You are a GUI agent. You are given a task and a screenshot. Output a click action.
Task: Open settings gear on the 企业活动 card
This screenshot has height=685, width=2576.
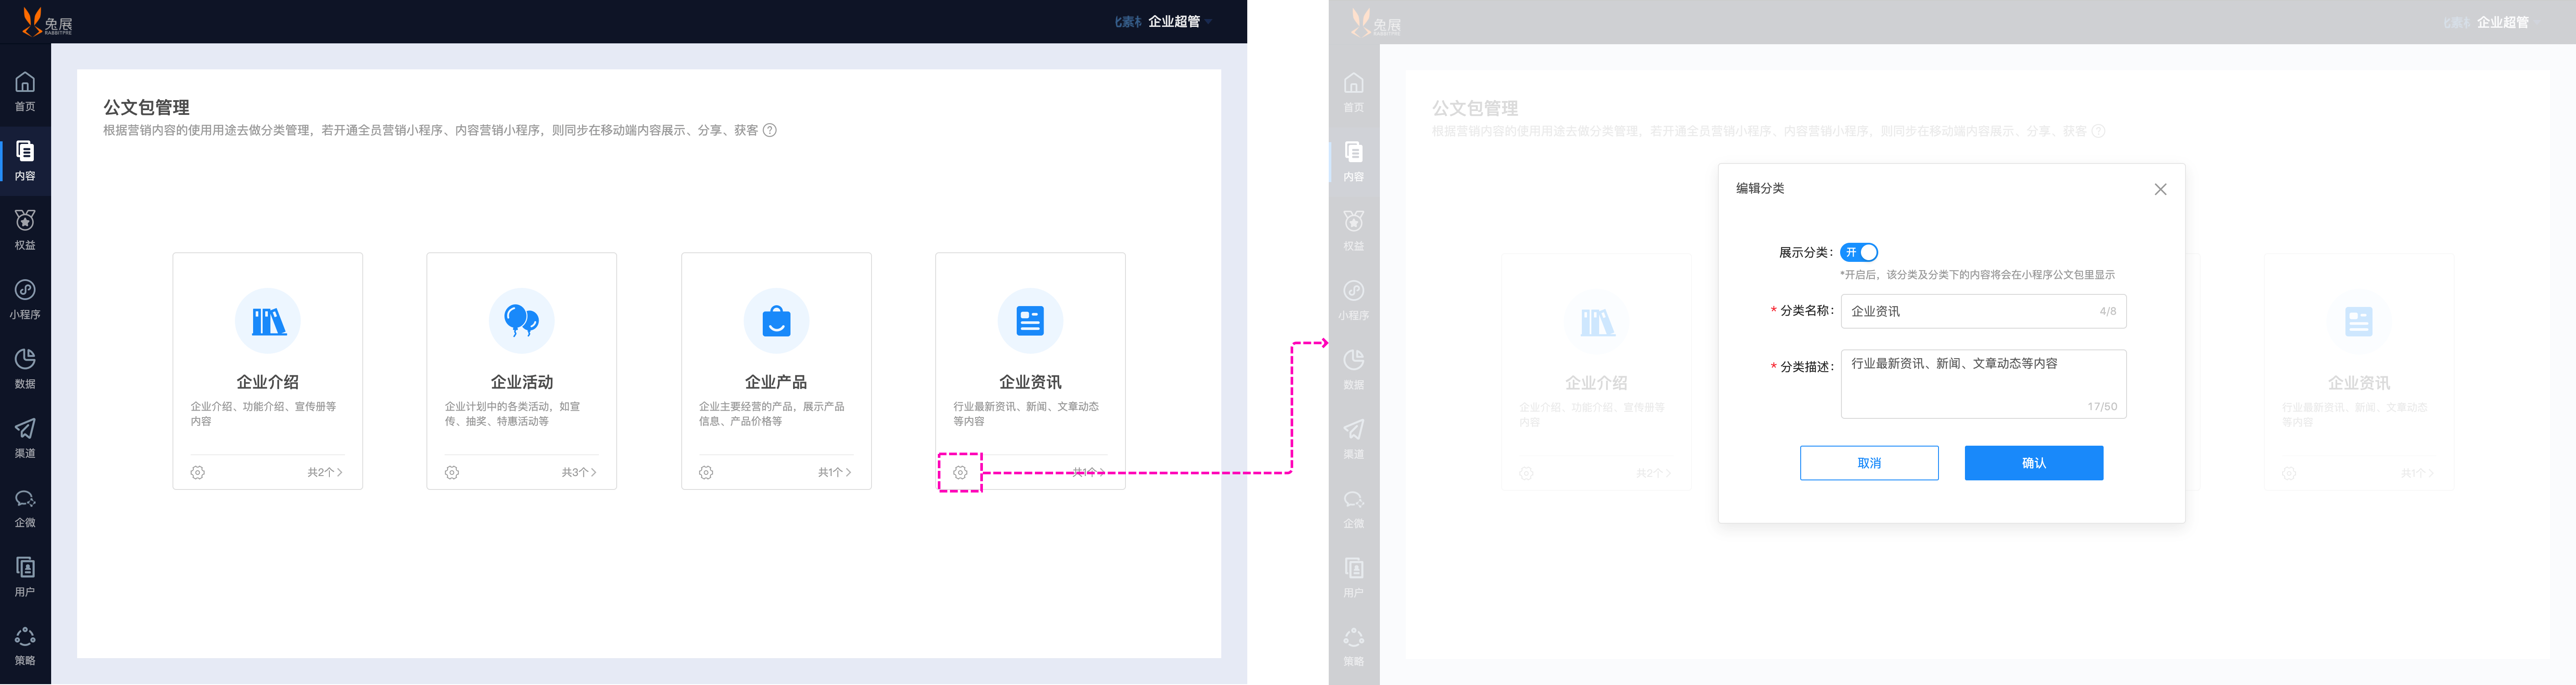tap(452, 472)
